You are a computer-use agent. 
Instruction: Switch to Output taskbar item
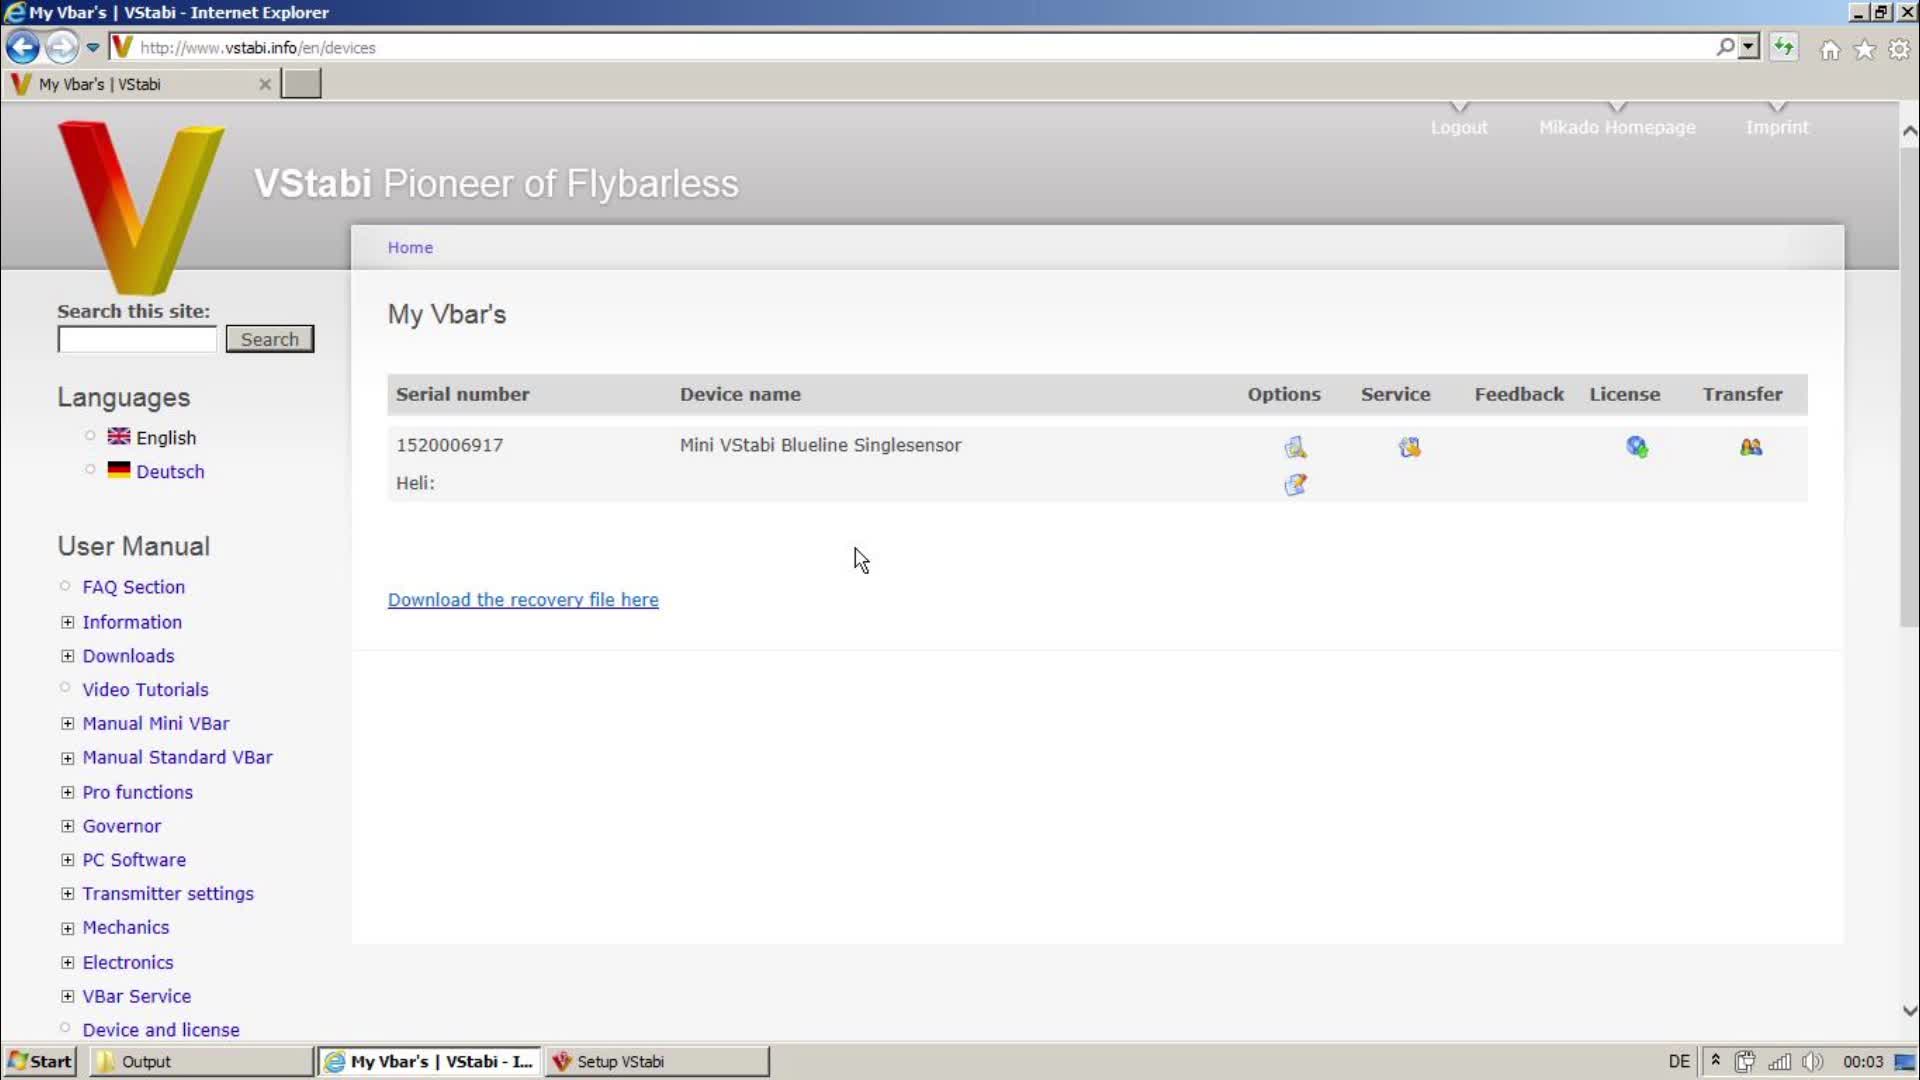[201, 1061]
